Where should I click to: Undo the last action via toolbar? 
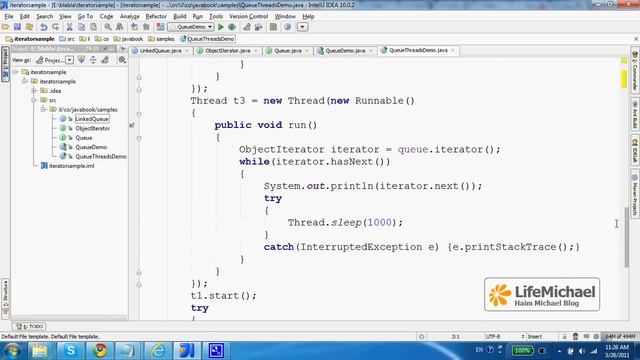click(x=43, y=27)
